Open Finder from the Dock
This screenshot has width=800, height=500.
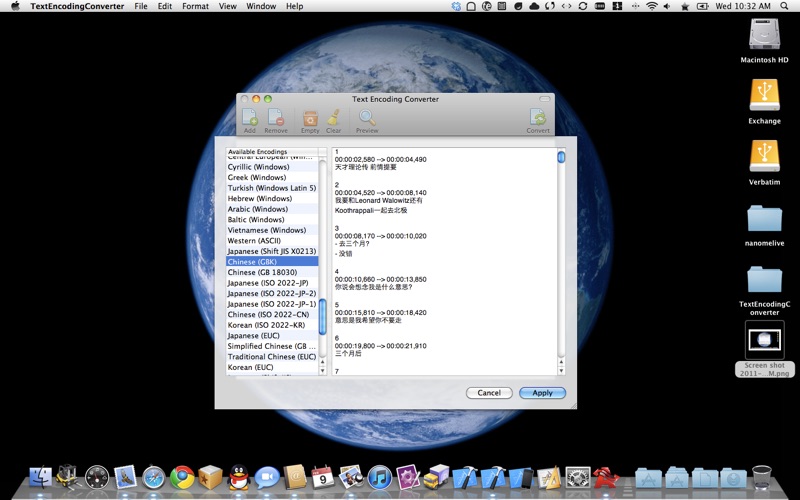pos(40,478)
